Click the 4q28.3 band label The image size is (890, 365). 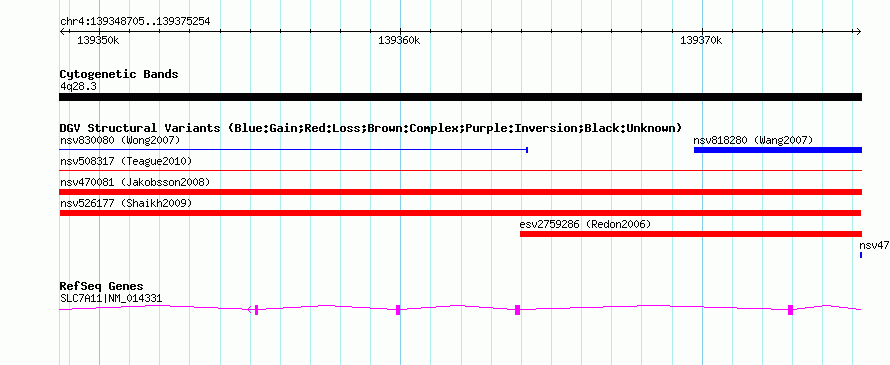[x=78, y=86]
